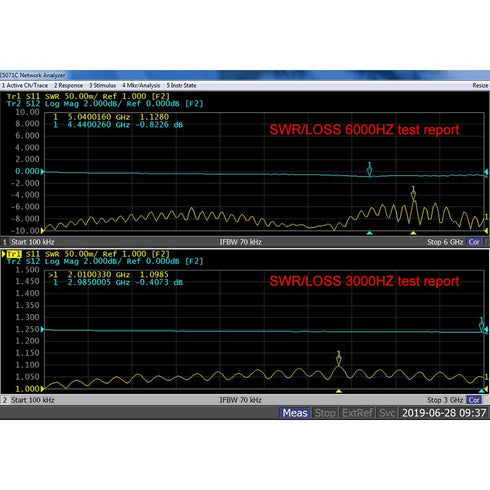The image size is (490, 490).
Task: Click upper channel Start 100 kHz field
Action: (x=33, y=242)
